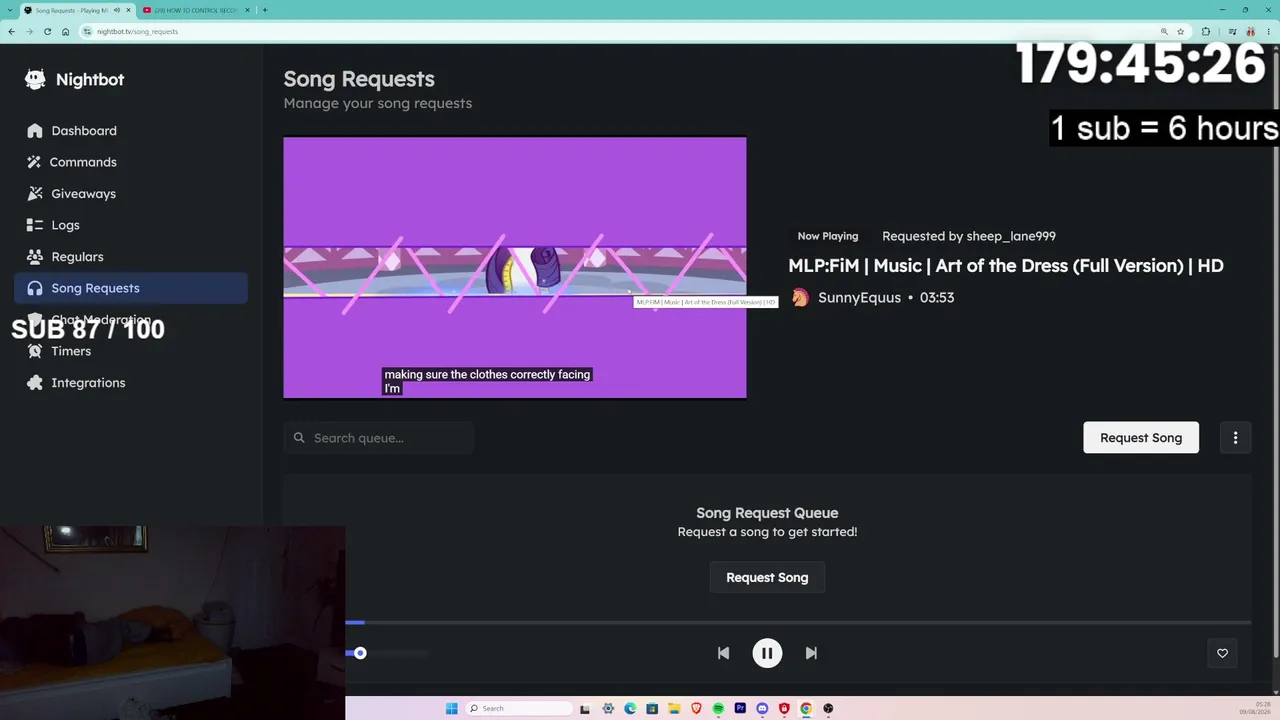Open the Chrome three-dot menu
The width and height of the screenshot is (1280, 720).
pos(1268,31)
